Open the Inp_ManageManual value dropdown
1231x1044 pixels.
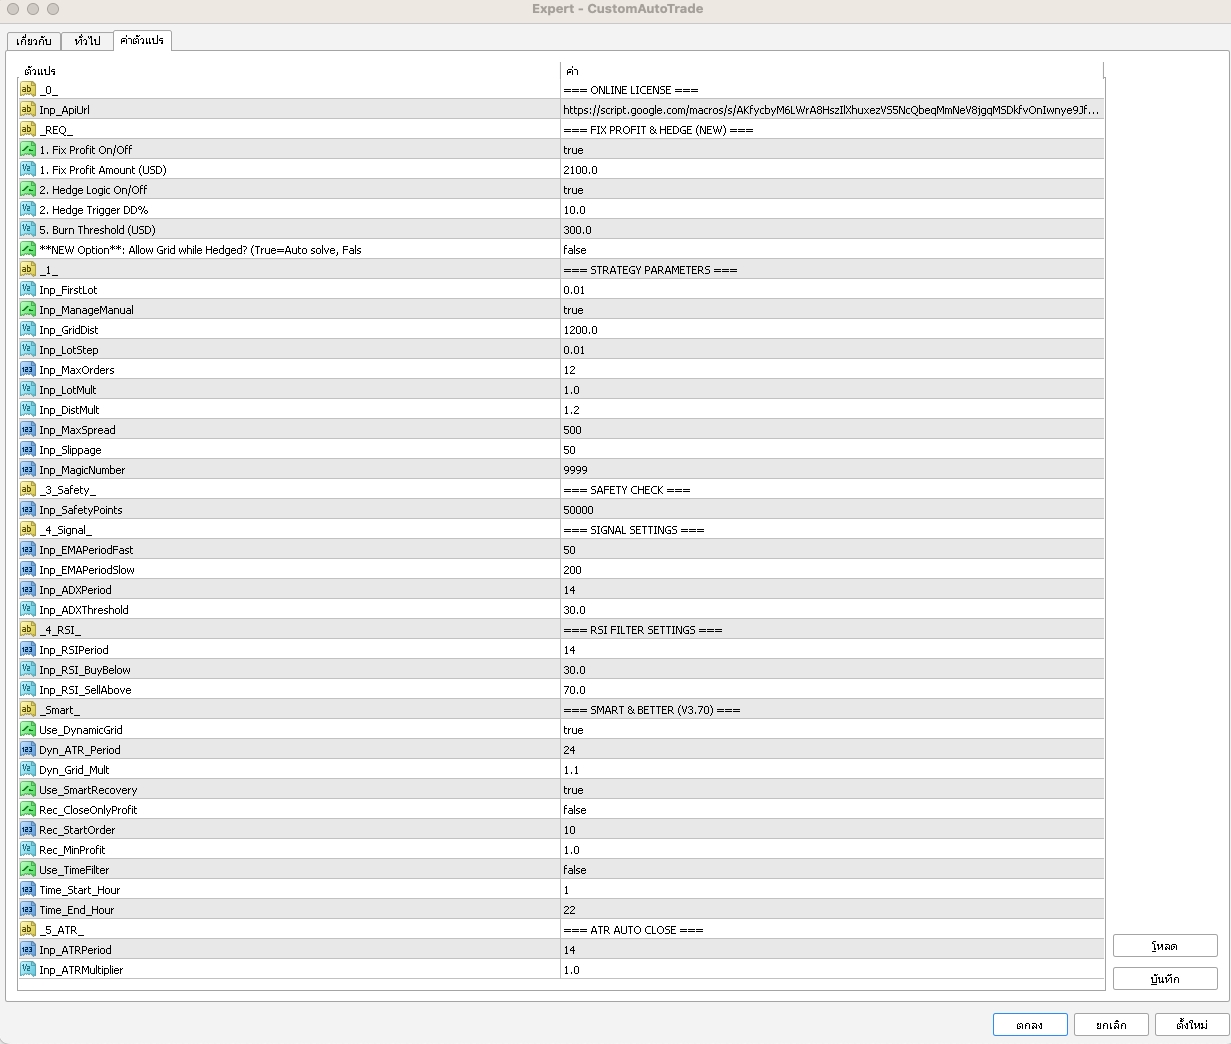coord(830,310)
